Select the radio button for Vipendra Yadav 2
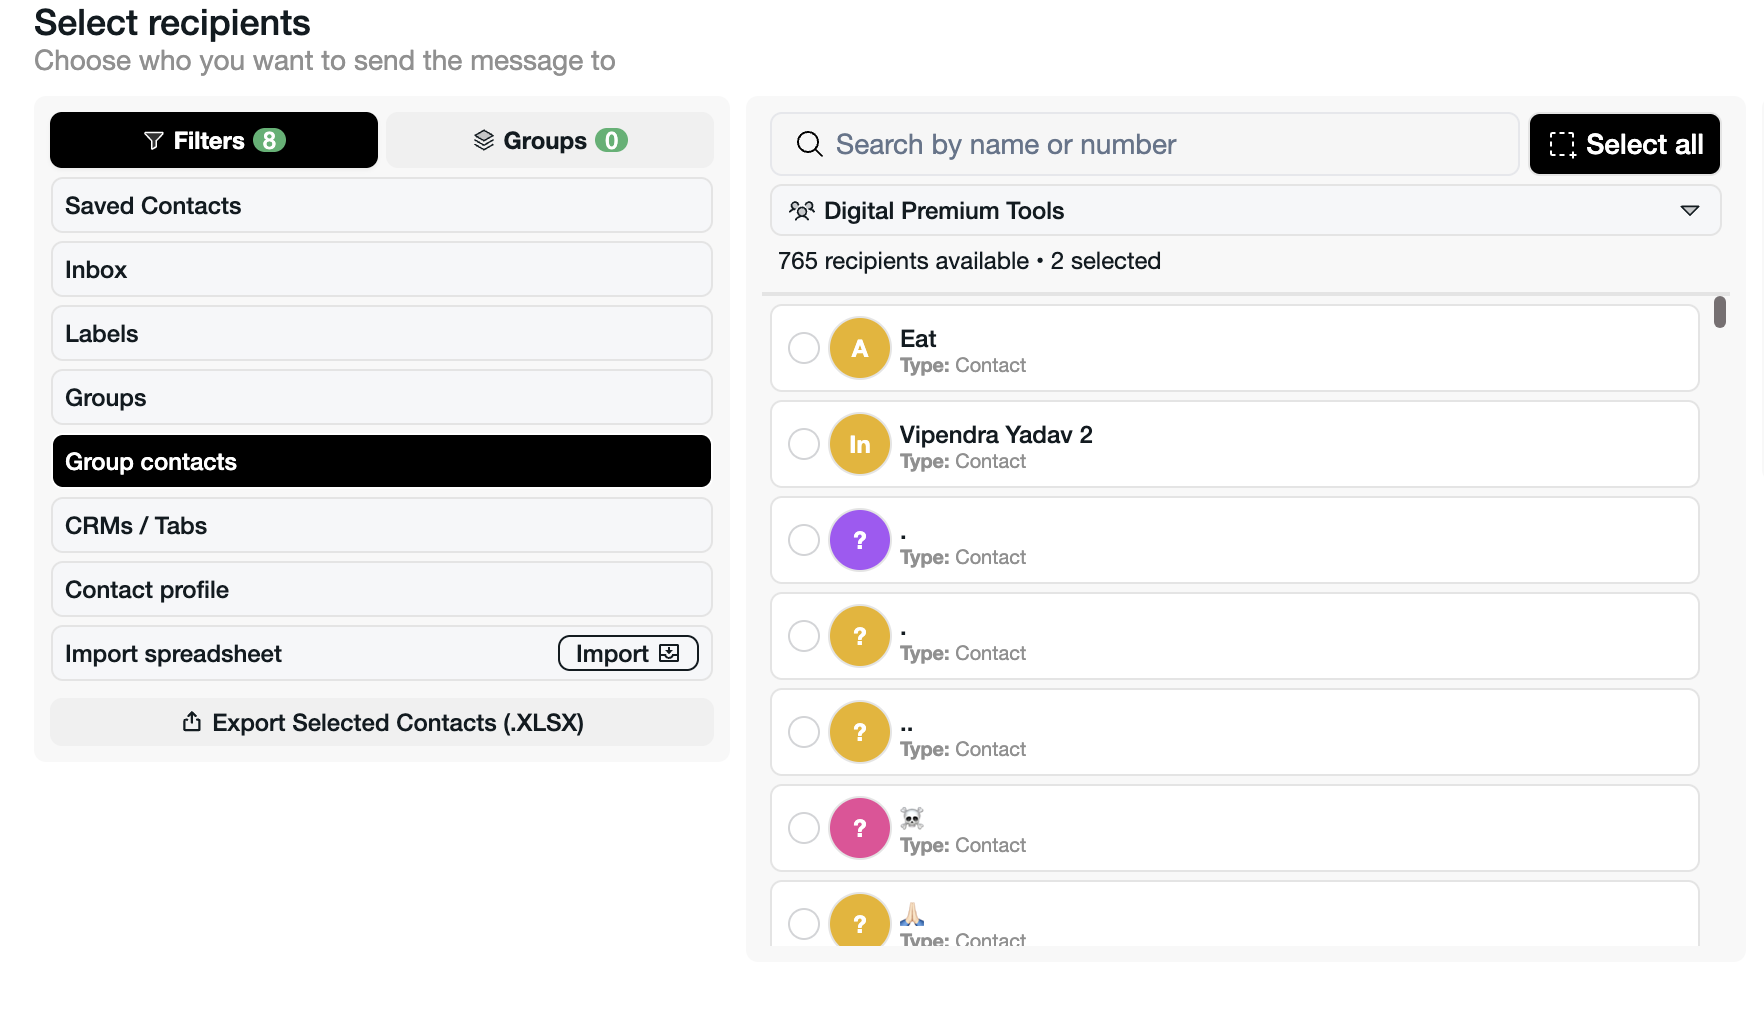 (803, 444)
